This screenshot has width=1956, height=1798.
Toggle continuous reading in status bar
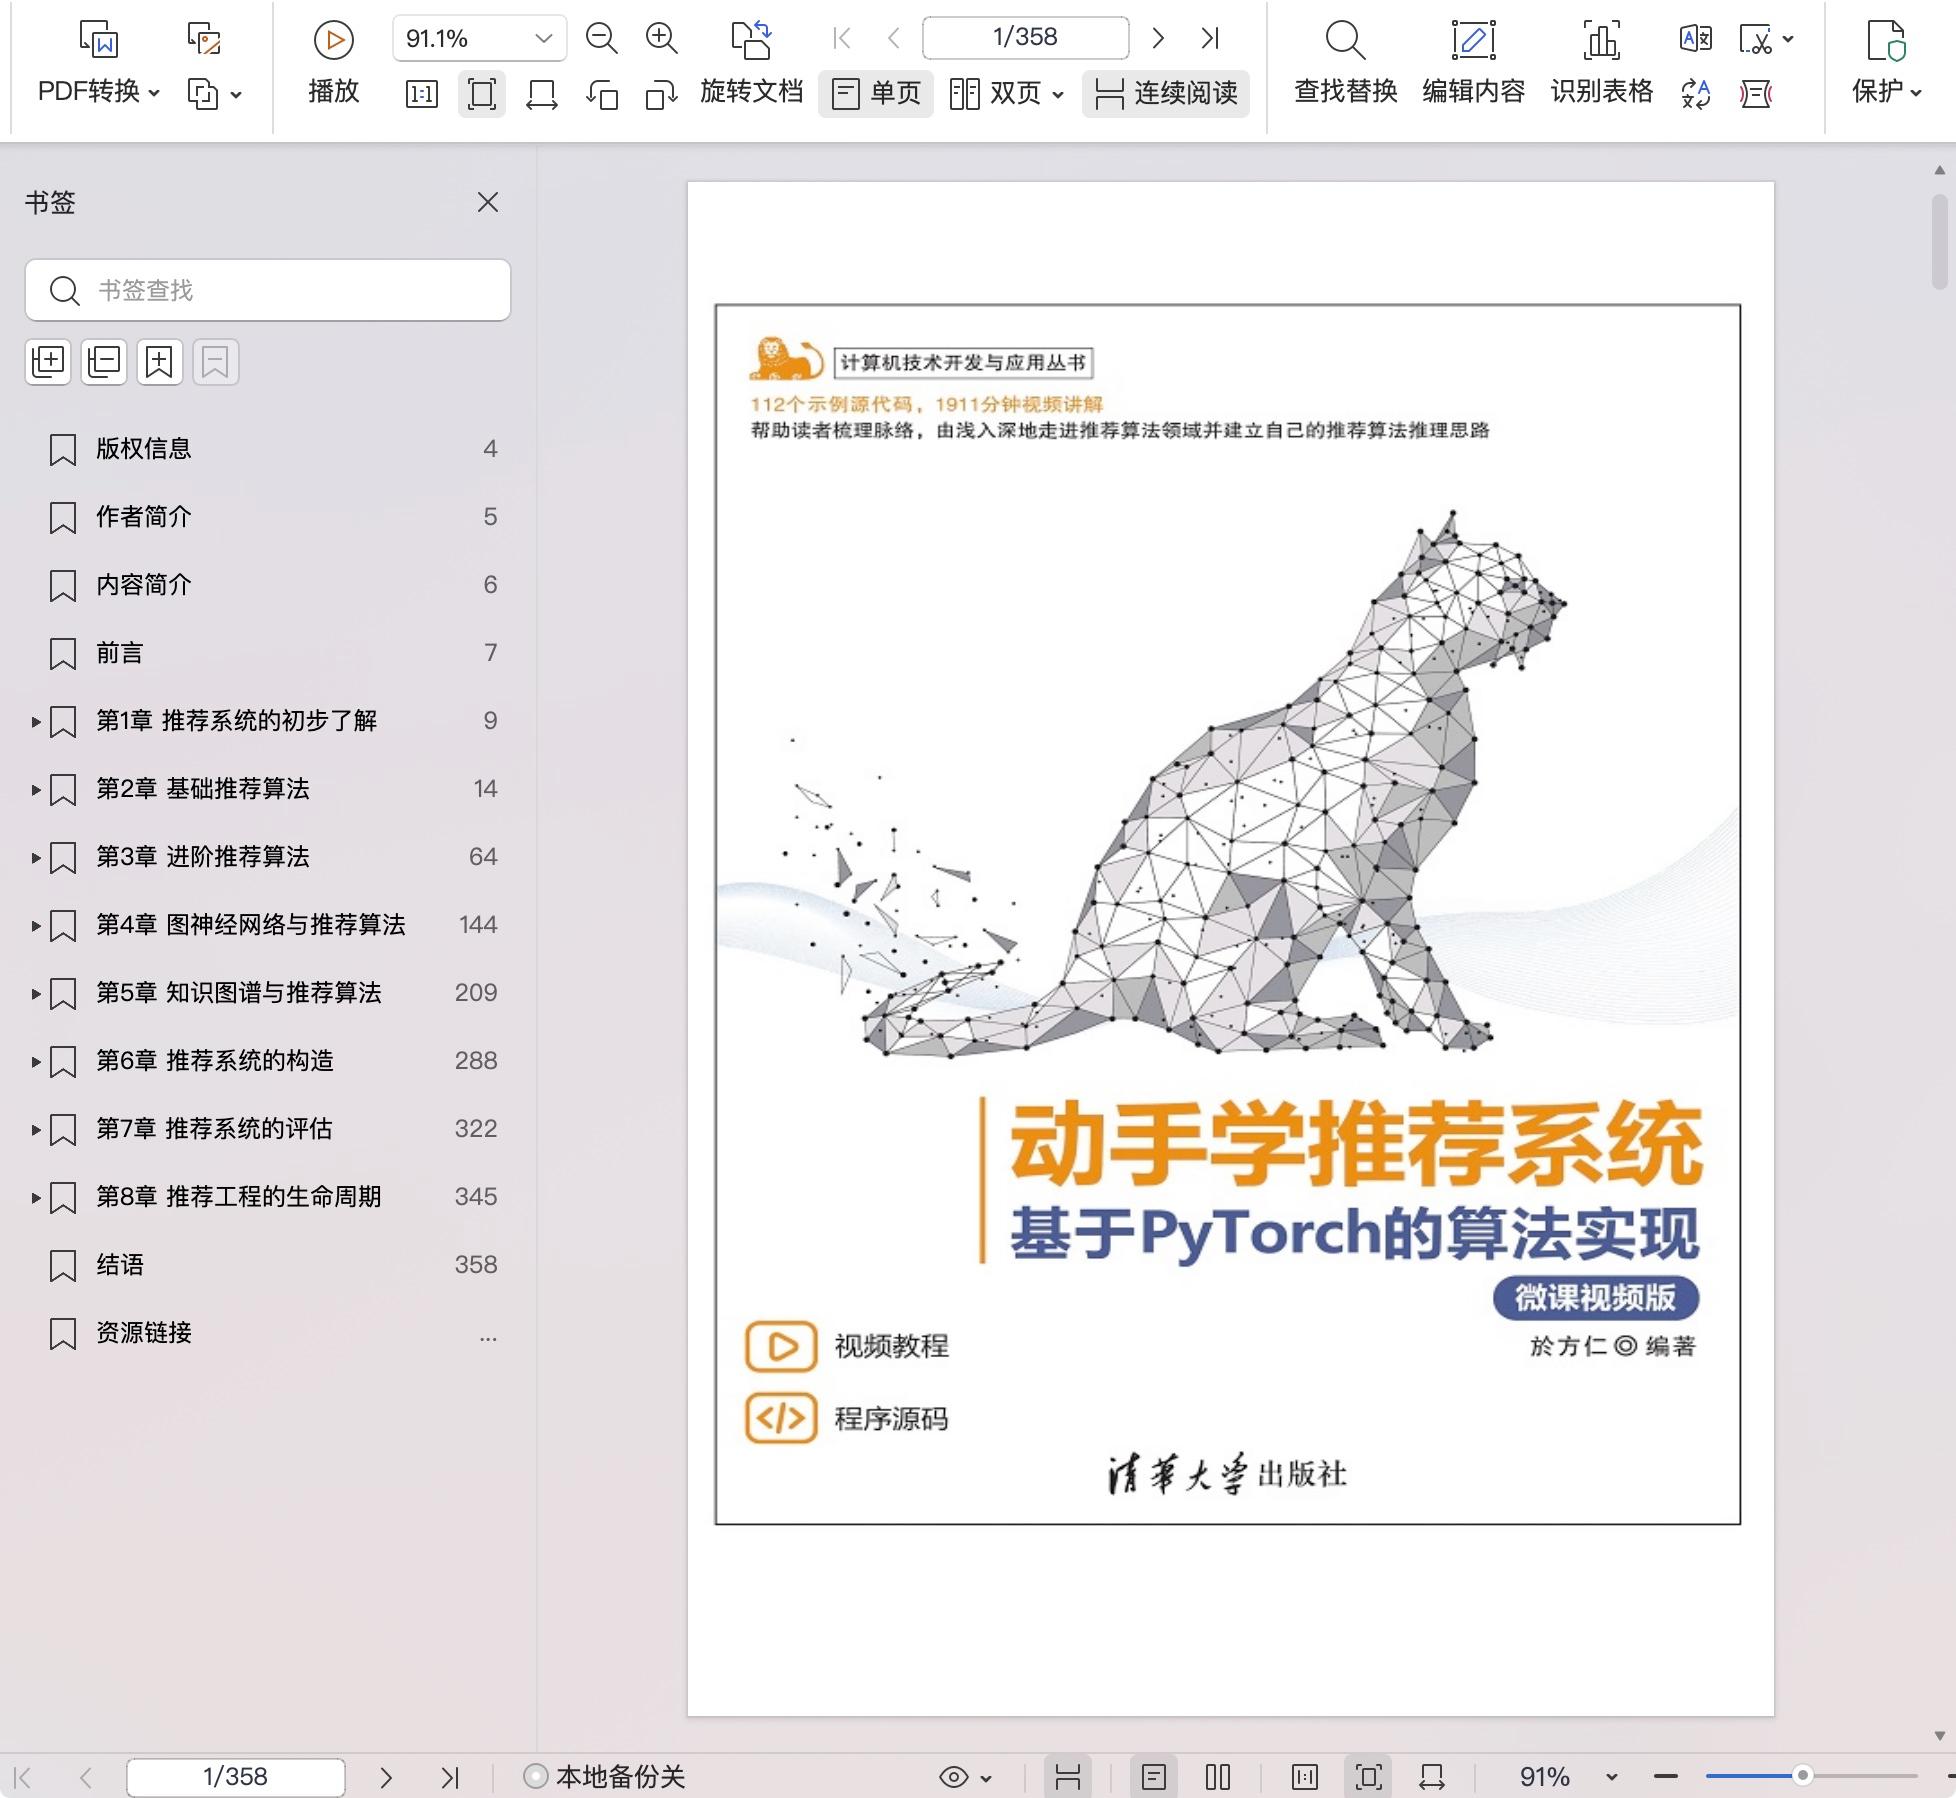coord(1068,1777)
